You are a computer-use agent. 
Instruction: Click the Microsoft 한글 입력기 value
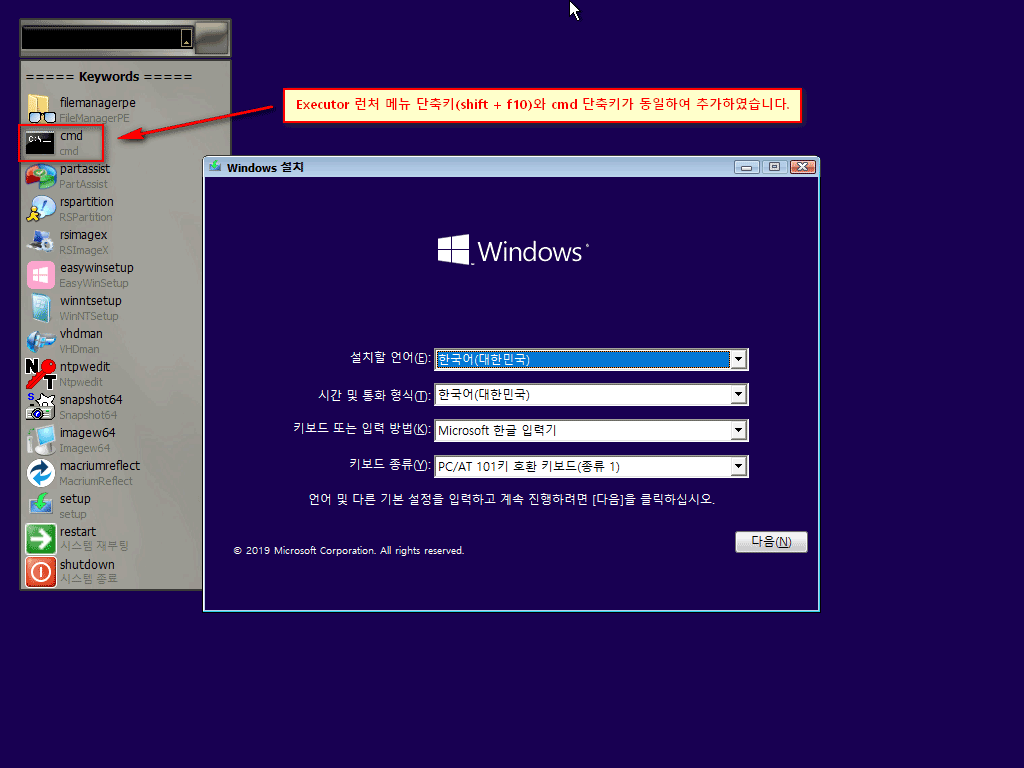[497, 430]
